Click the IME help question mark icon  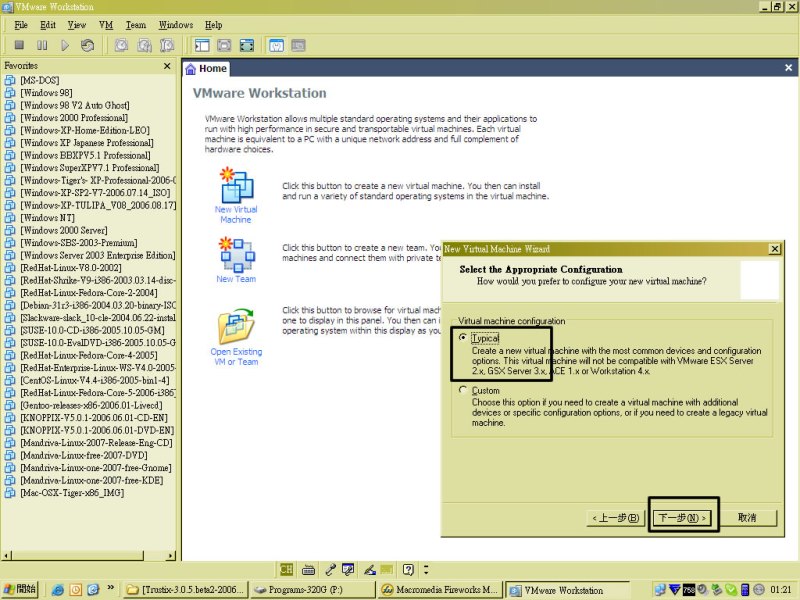tap(408, 569)
